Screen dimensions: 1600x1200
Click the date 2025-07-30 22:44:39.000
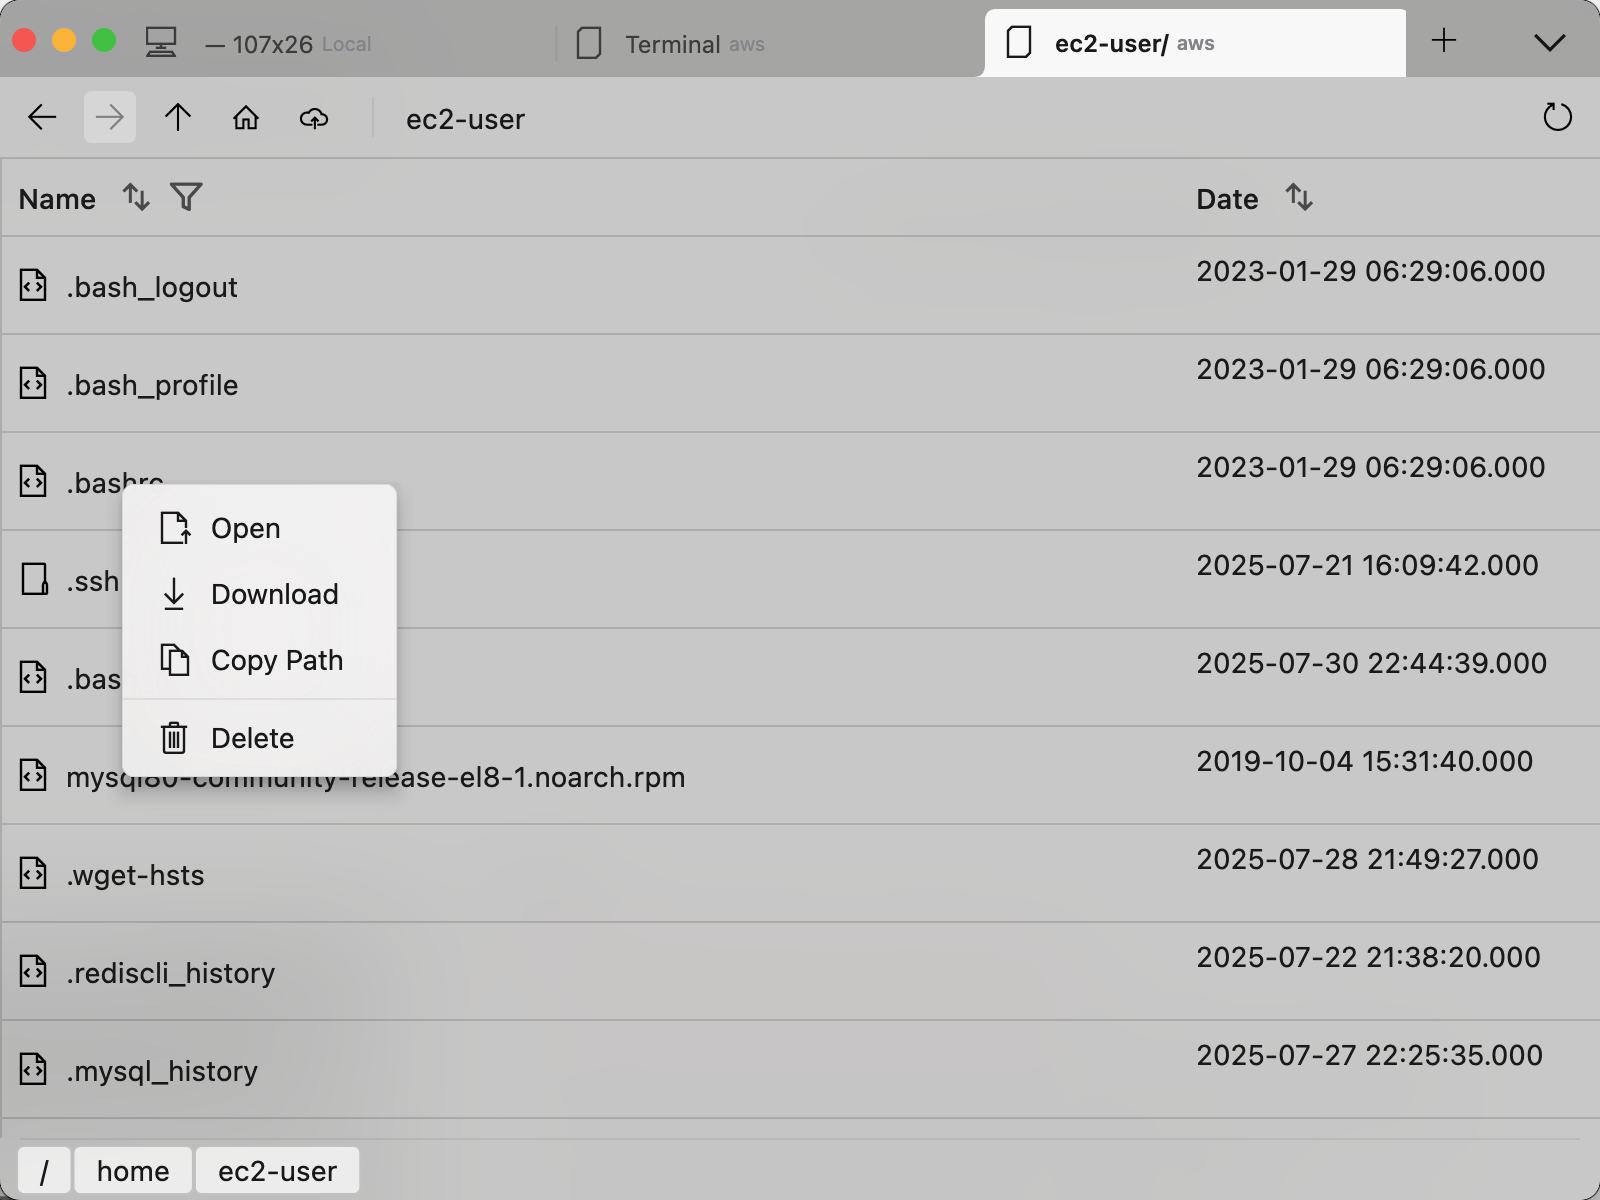1371,663
